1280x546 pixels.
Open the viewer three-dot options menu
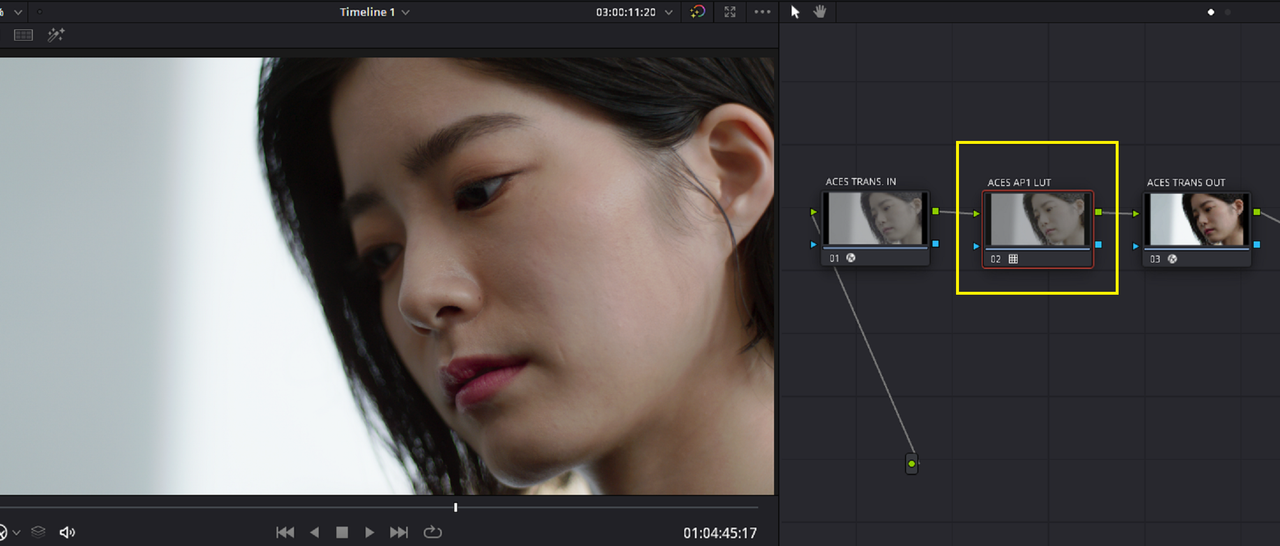tap(763, 12)
